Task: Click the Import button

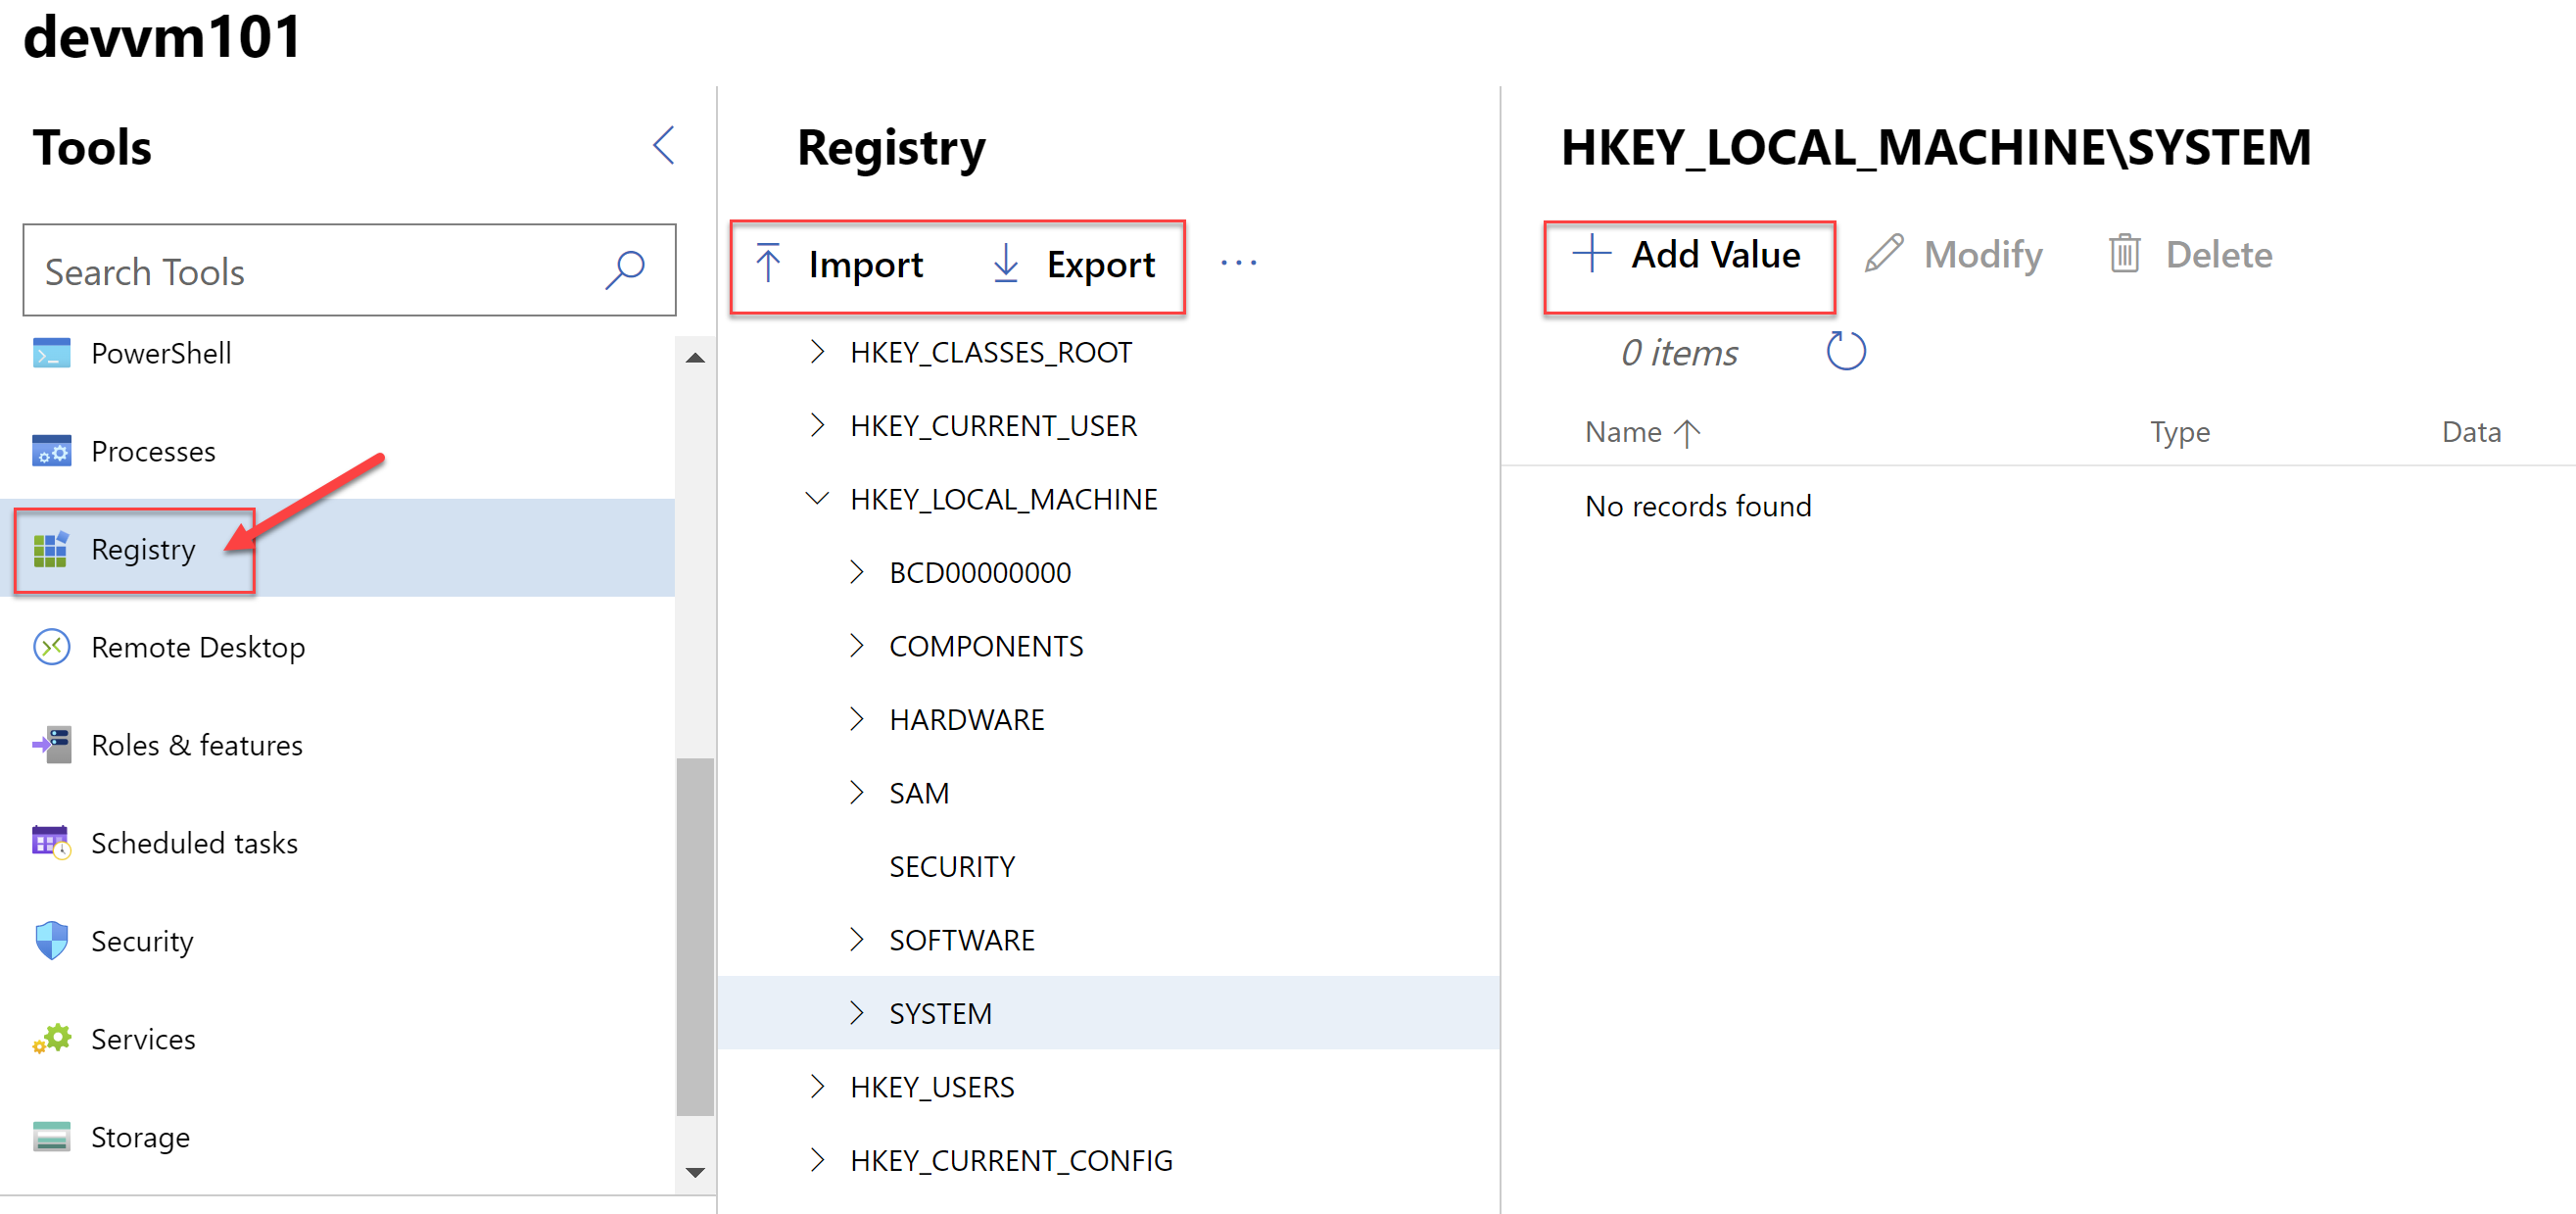Action: (839, 265)
